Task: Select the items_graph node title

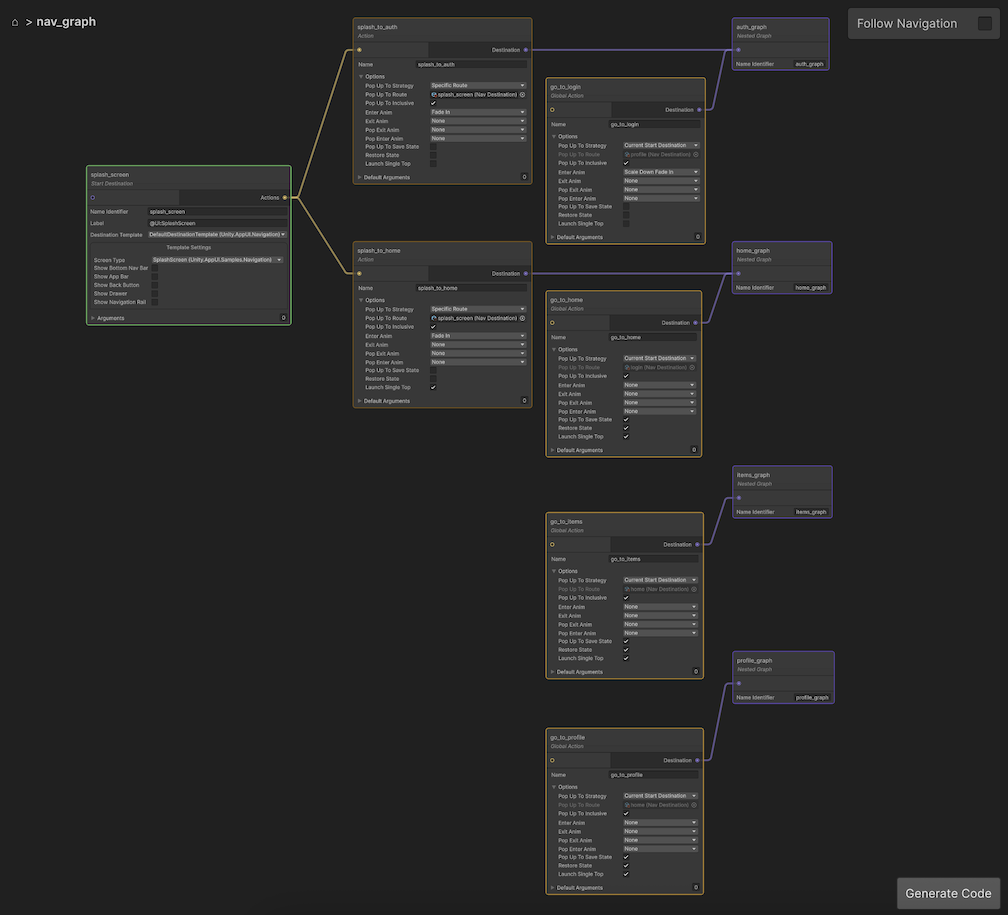Action: tap(753, 475)
